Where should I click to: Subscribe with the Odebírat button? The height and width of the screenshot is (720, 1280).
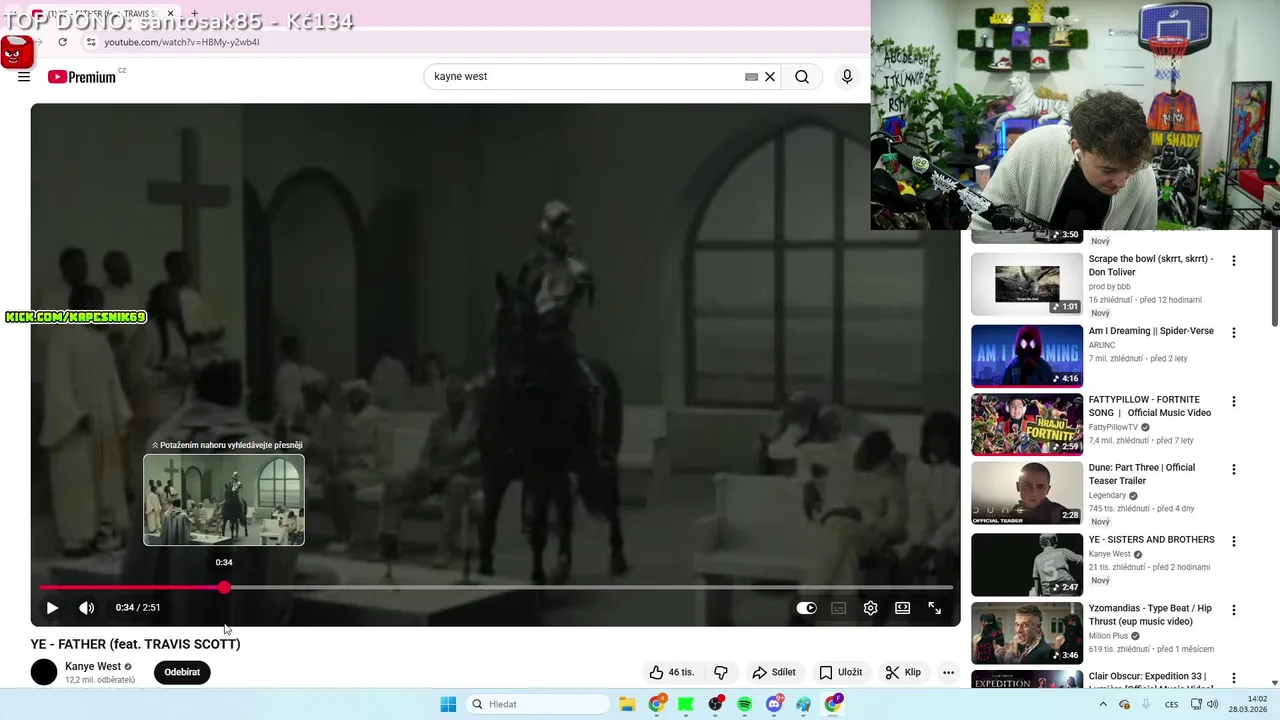pos(182,673)
